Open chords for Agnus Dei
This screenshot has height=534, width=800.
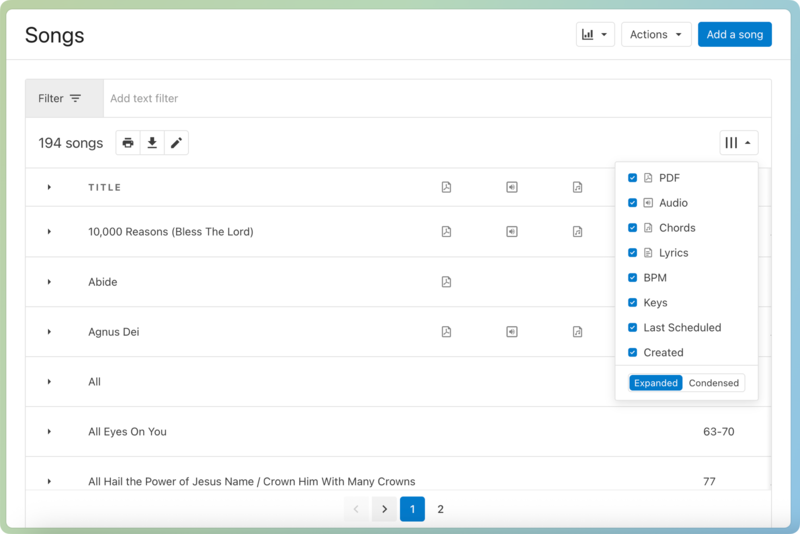pyautogui.click(x=577, y=332)
